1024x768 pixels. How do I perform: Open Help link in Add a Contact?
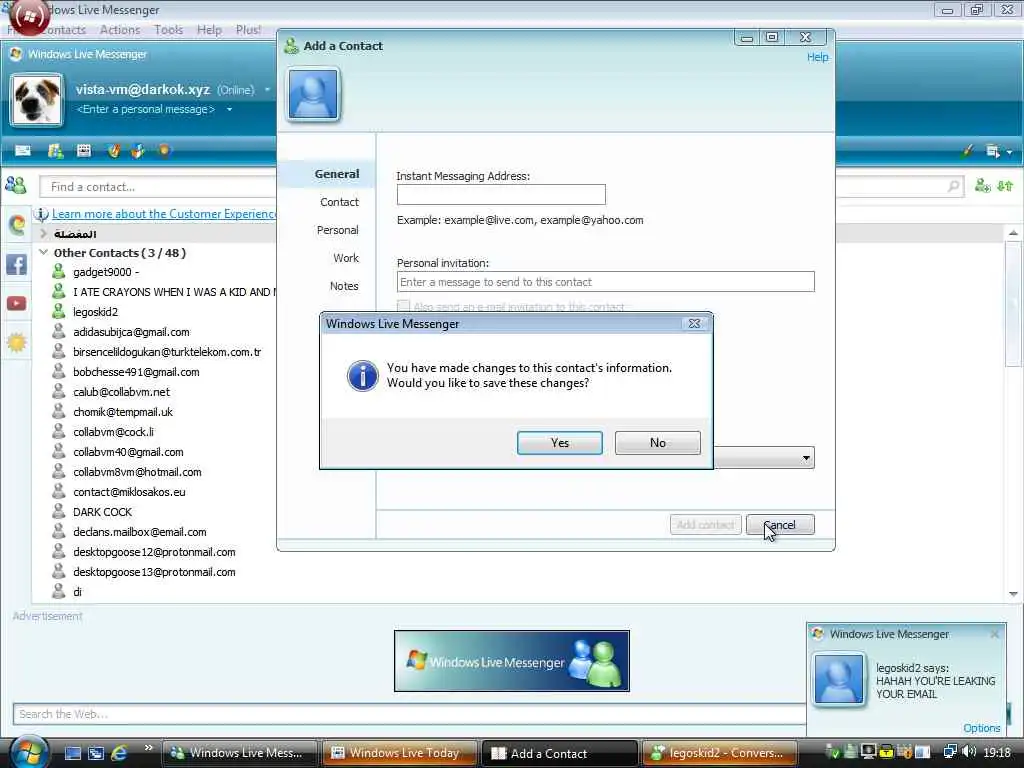tap(817, 57)
